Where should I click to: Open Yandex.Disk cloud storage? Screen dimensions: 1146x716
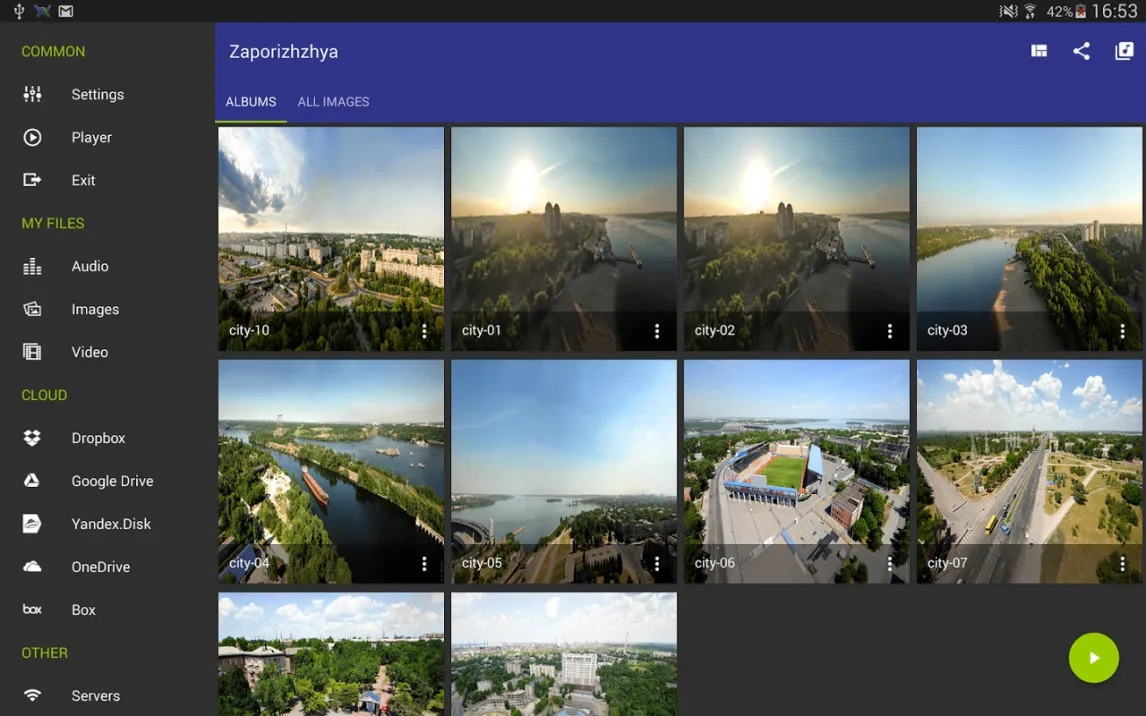[x=110, y=524]
